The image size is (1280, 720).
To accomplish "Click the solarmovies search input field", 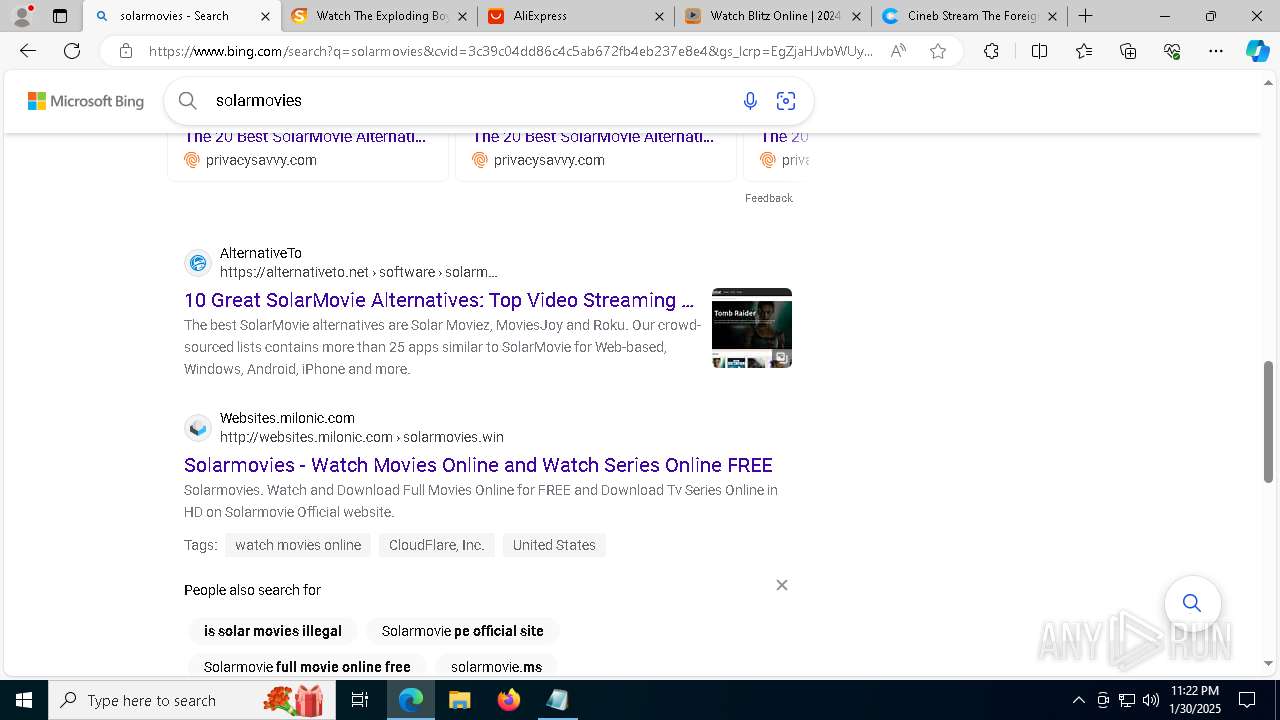I will pos(470,100).
